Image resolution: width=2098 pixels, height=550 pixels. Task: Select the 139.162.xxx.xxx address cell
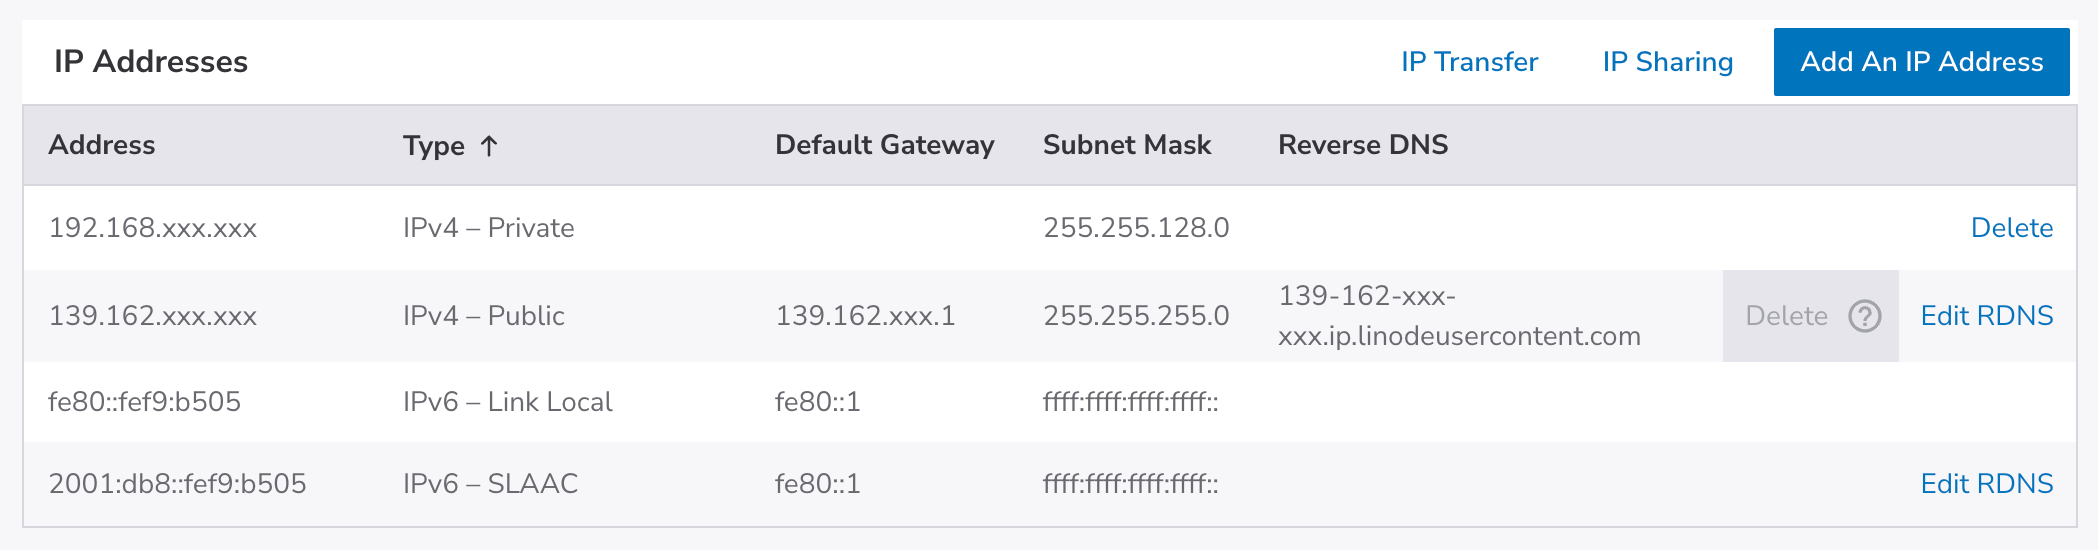(x=153, y=316)
